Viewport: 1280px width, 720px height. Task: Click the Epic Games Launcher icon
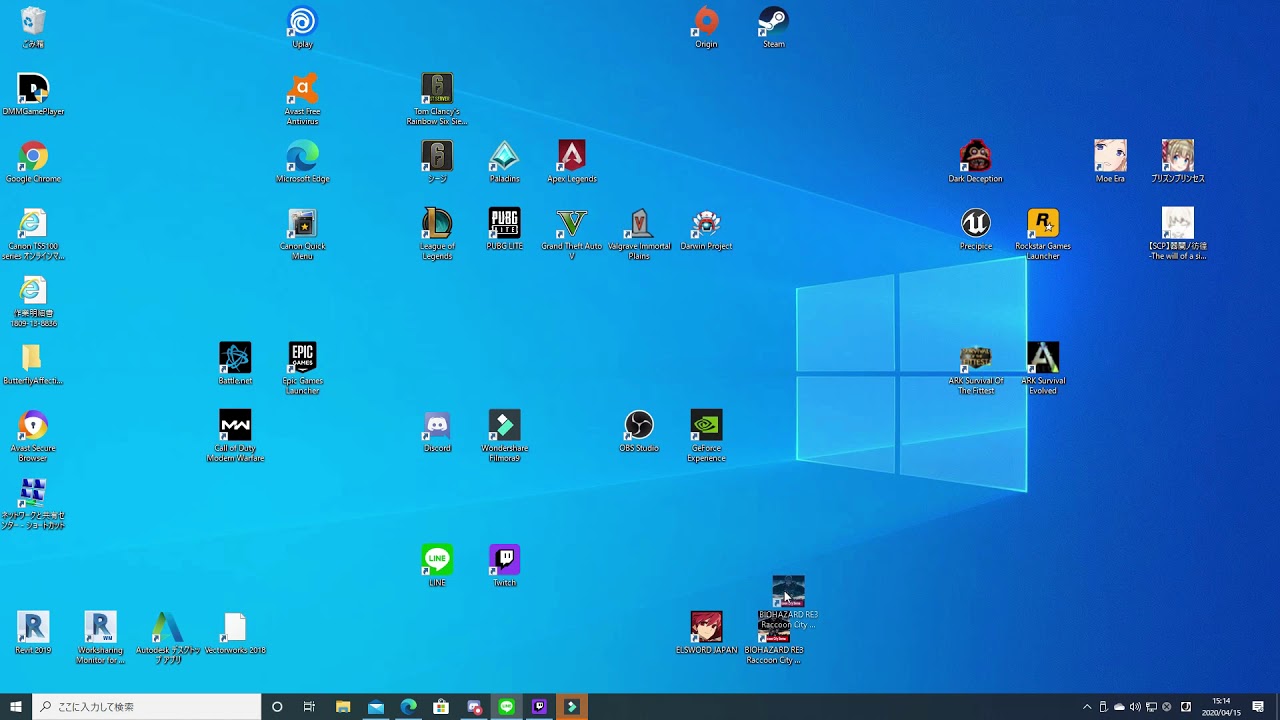pos(302,369)
